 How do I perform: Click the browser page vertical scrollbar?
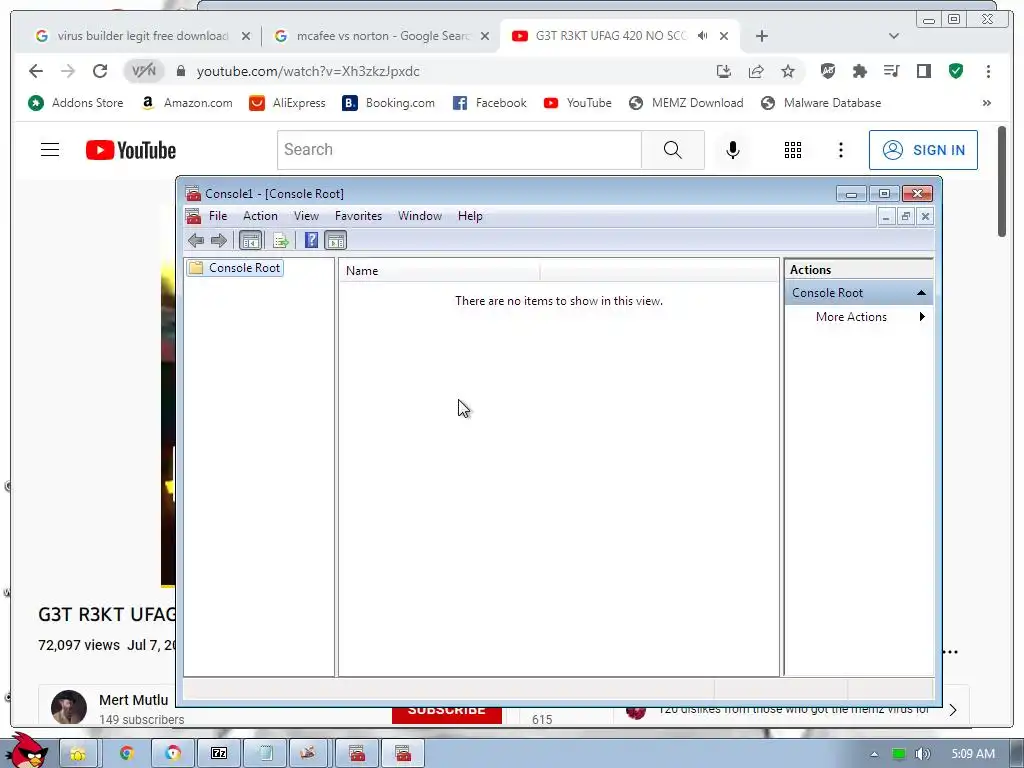coord(1002,182)
